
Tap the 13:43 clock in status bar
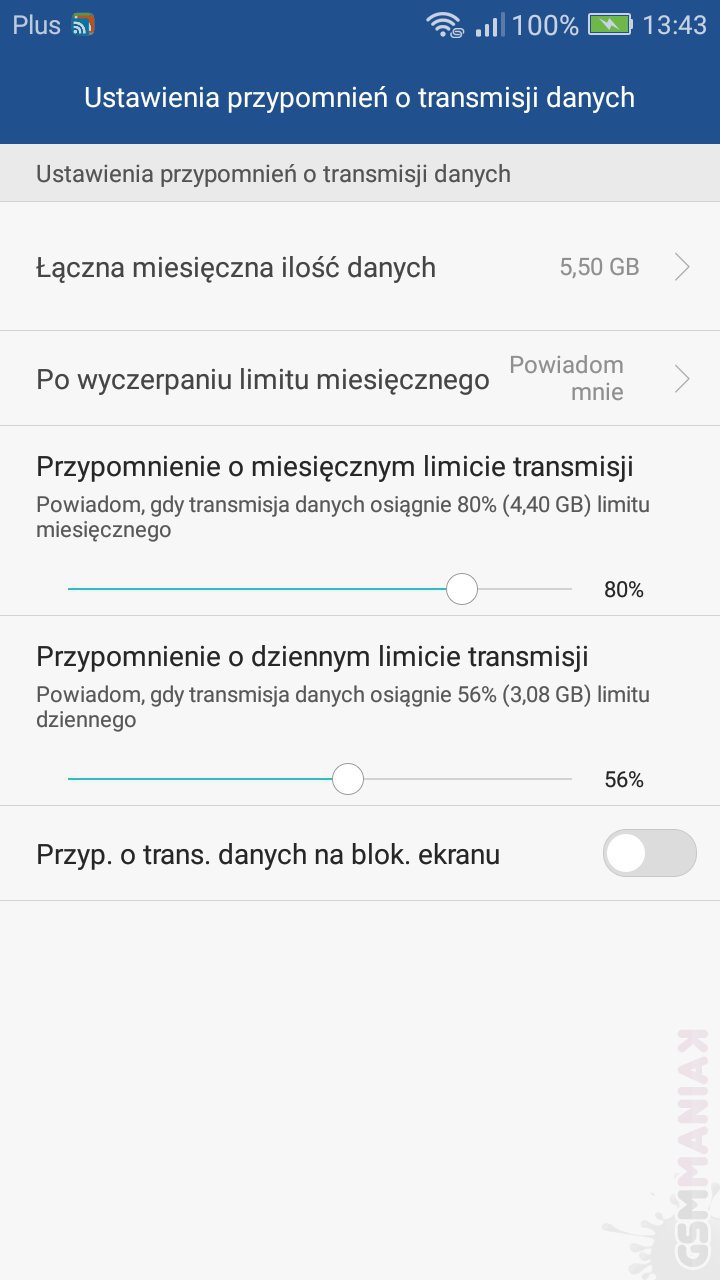674,25
